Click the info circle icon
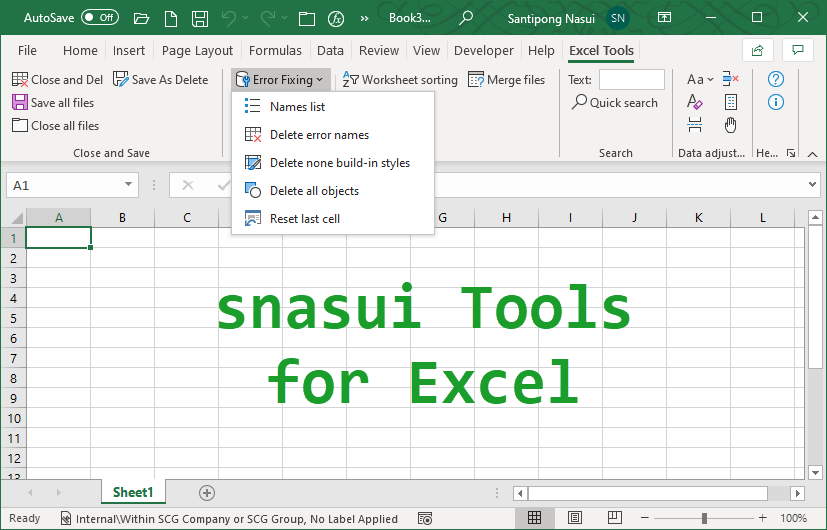 pyautogui.click(x=775, y=102)
